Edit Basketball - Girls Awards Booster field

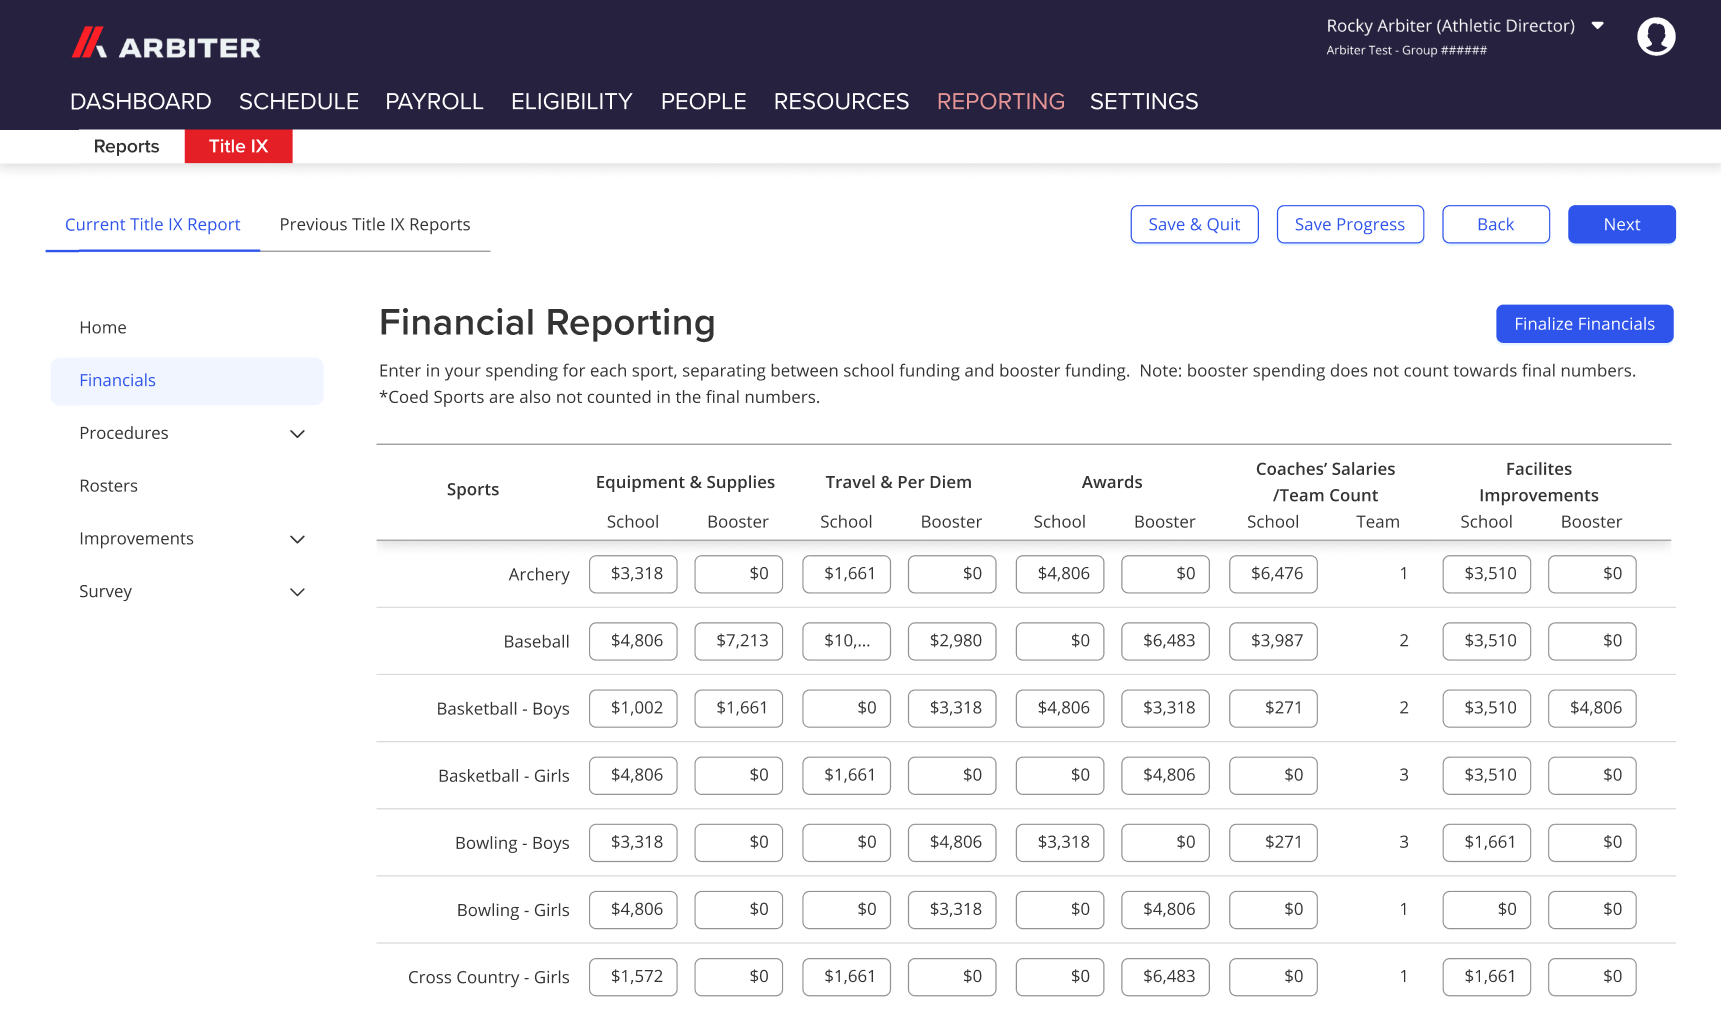pyautogui.click(x=1166, y=775)
